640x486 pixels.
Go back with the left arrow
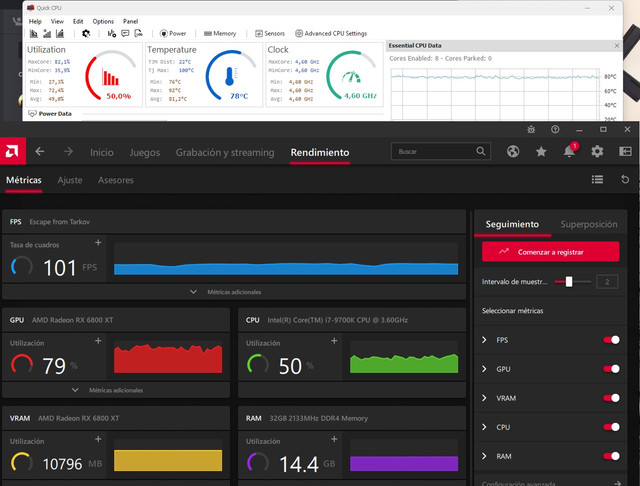40,152
